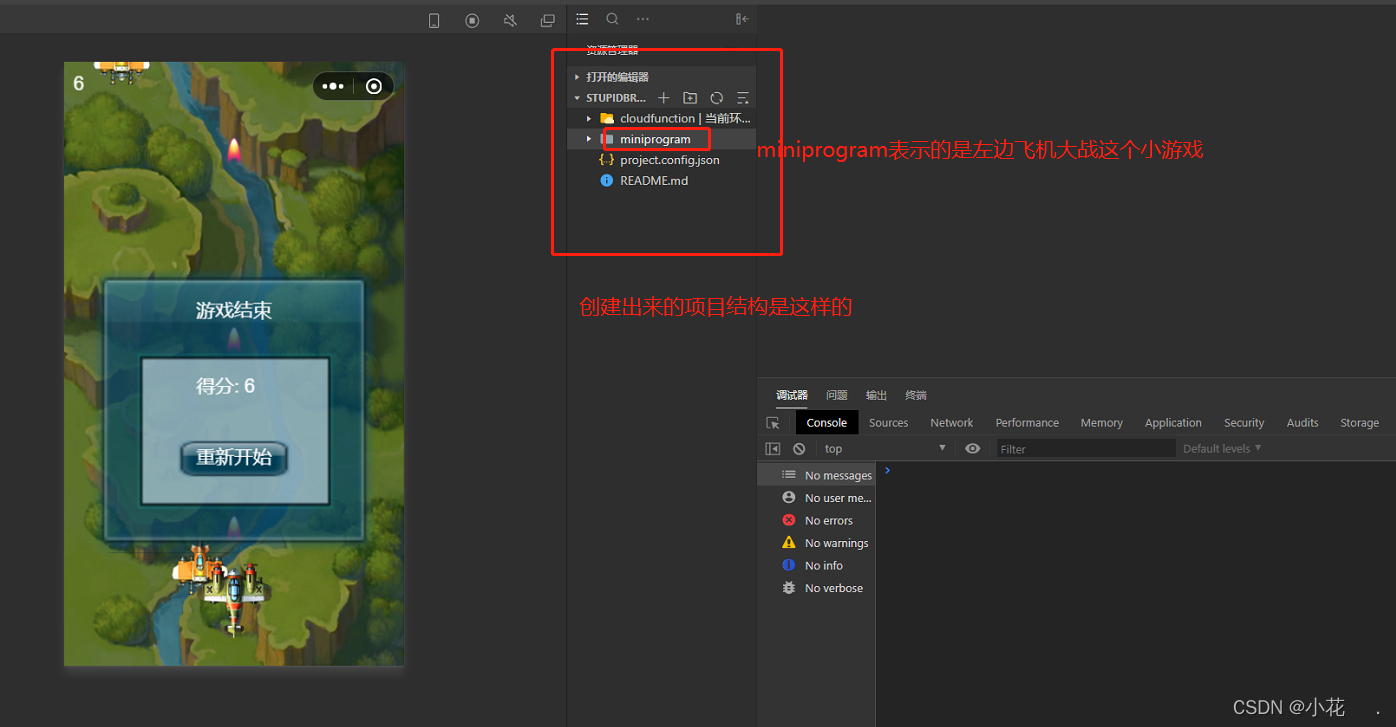Click the capsule close circle button in simulator
Image resolution: width=1396 pixels, height=727 pixels.
[374, 86]
